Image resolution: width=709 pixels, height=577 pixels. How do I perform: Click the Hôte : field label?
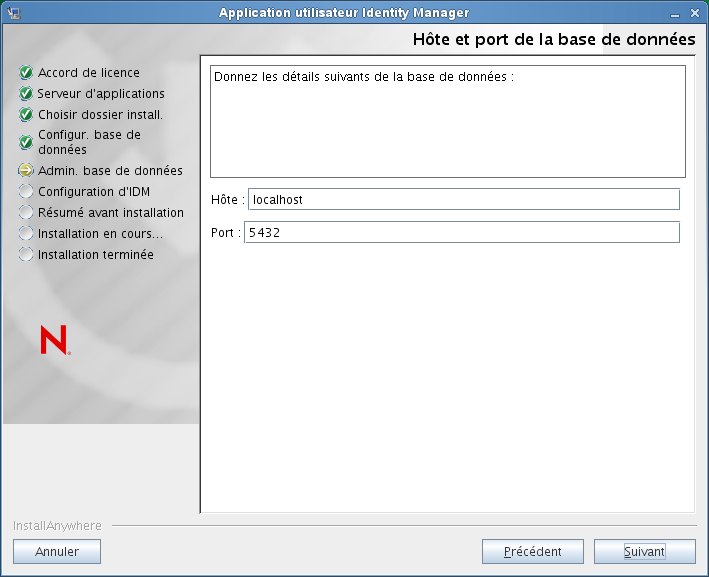[228, 199]
